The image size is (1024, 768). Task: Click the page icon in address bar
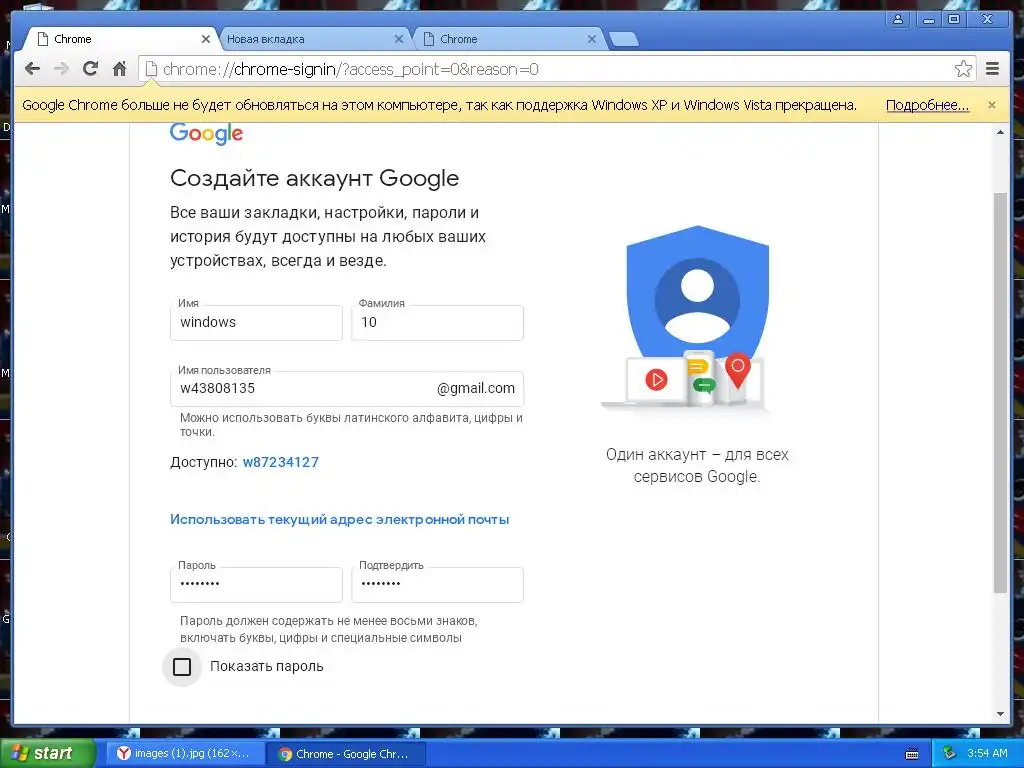[151, 69]
